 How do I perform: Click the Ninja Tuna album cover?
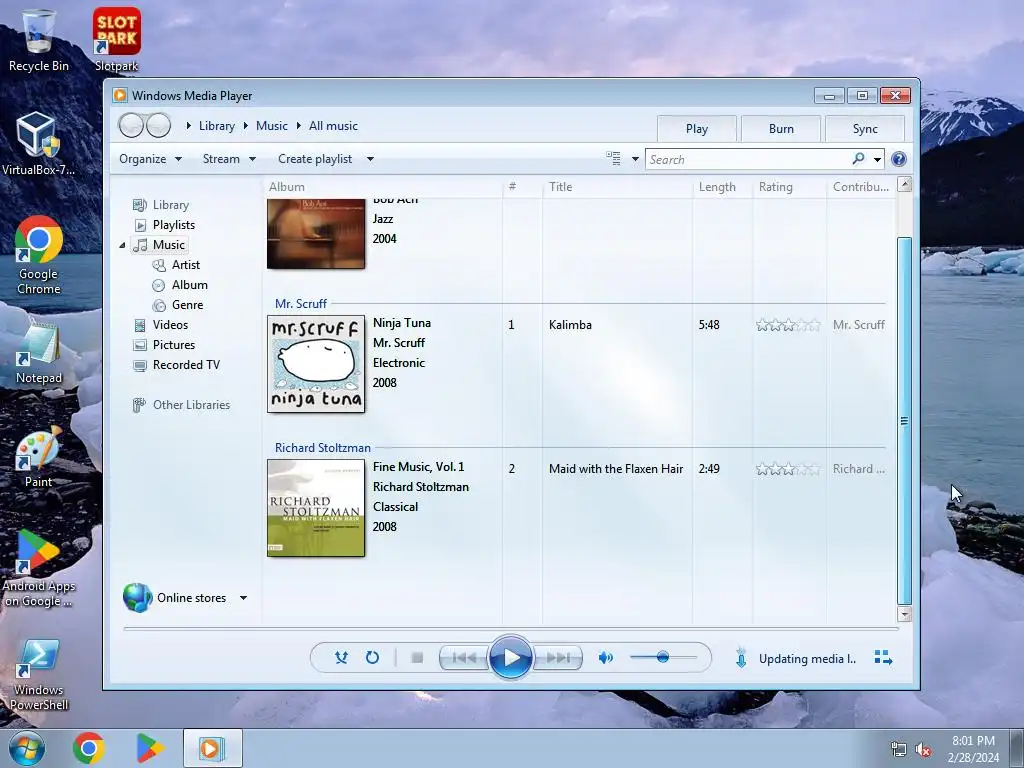[x=316, y=364]
